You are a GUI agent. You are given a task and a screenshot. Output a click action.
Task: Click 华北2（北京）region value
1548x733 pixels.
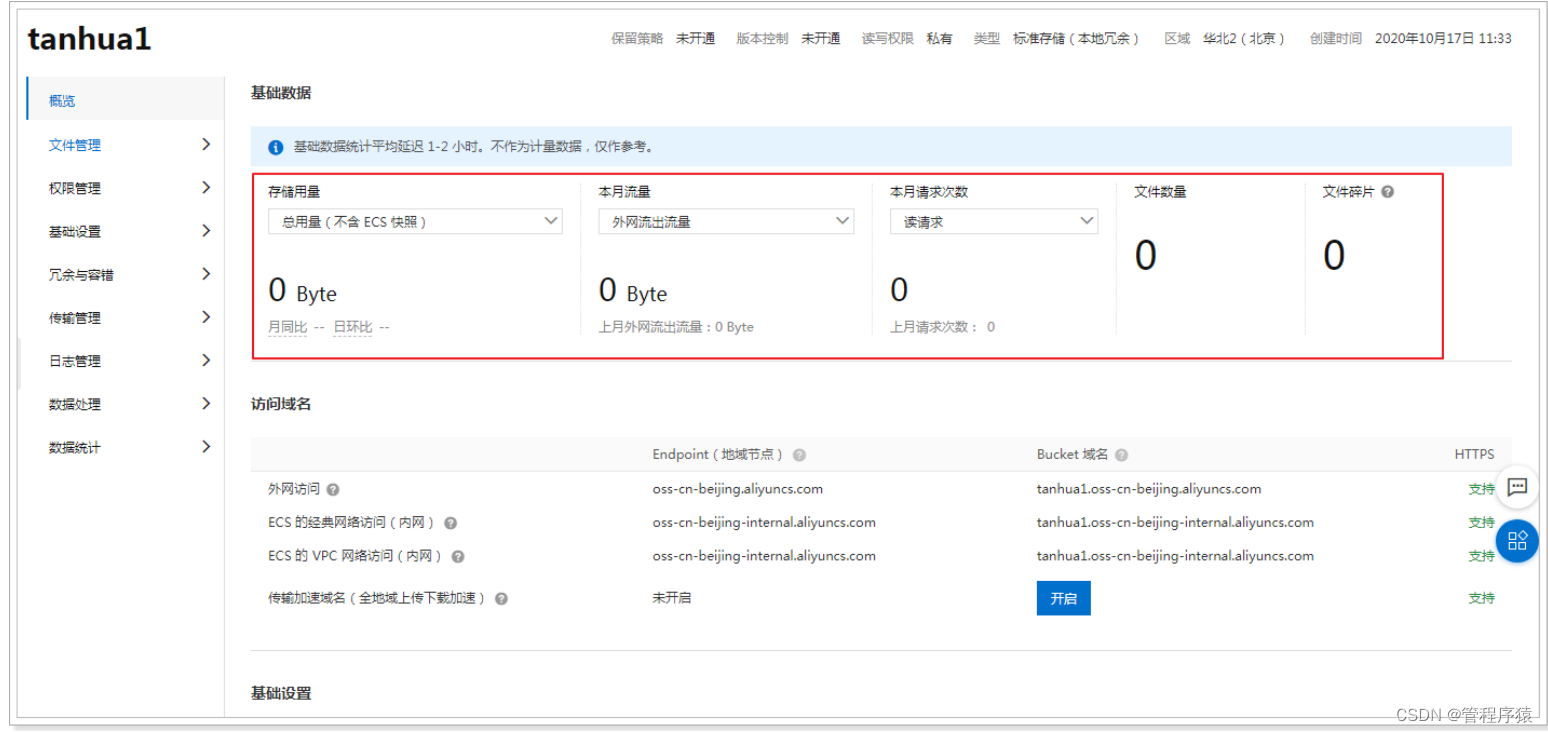click(1244, 38)
